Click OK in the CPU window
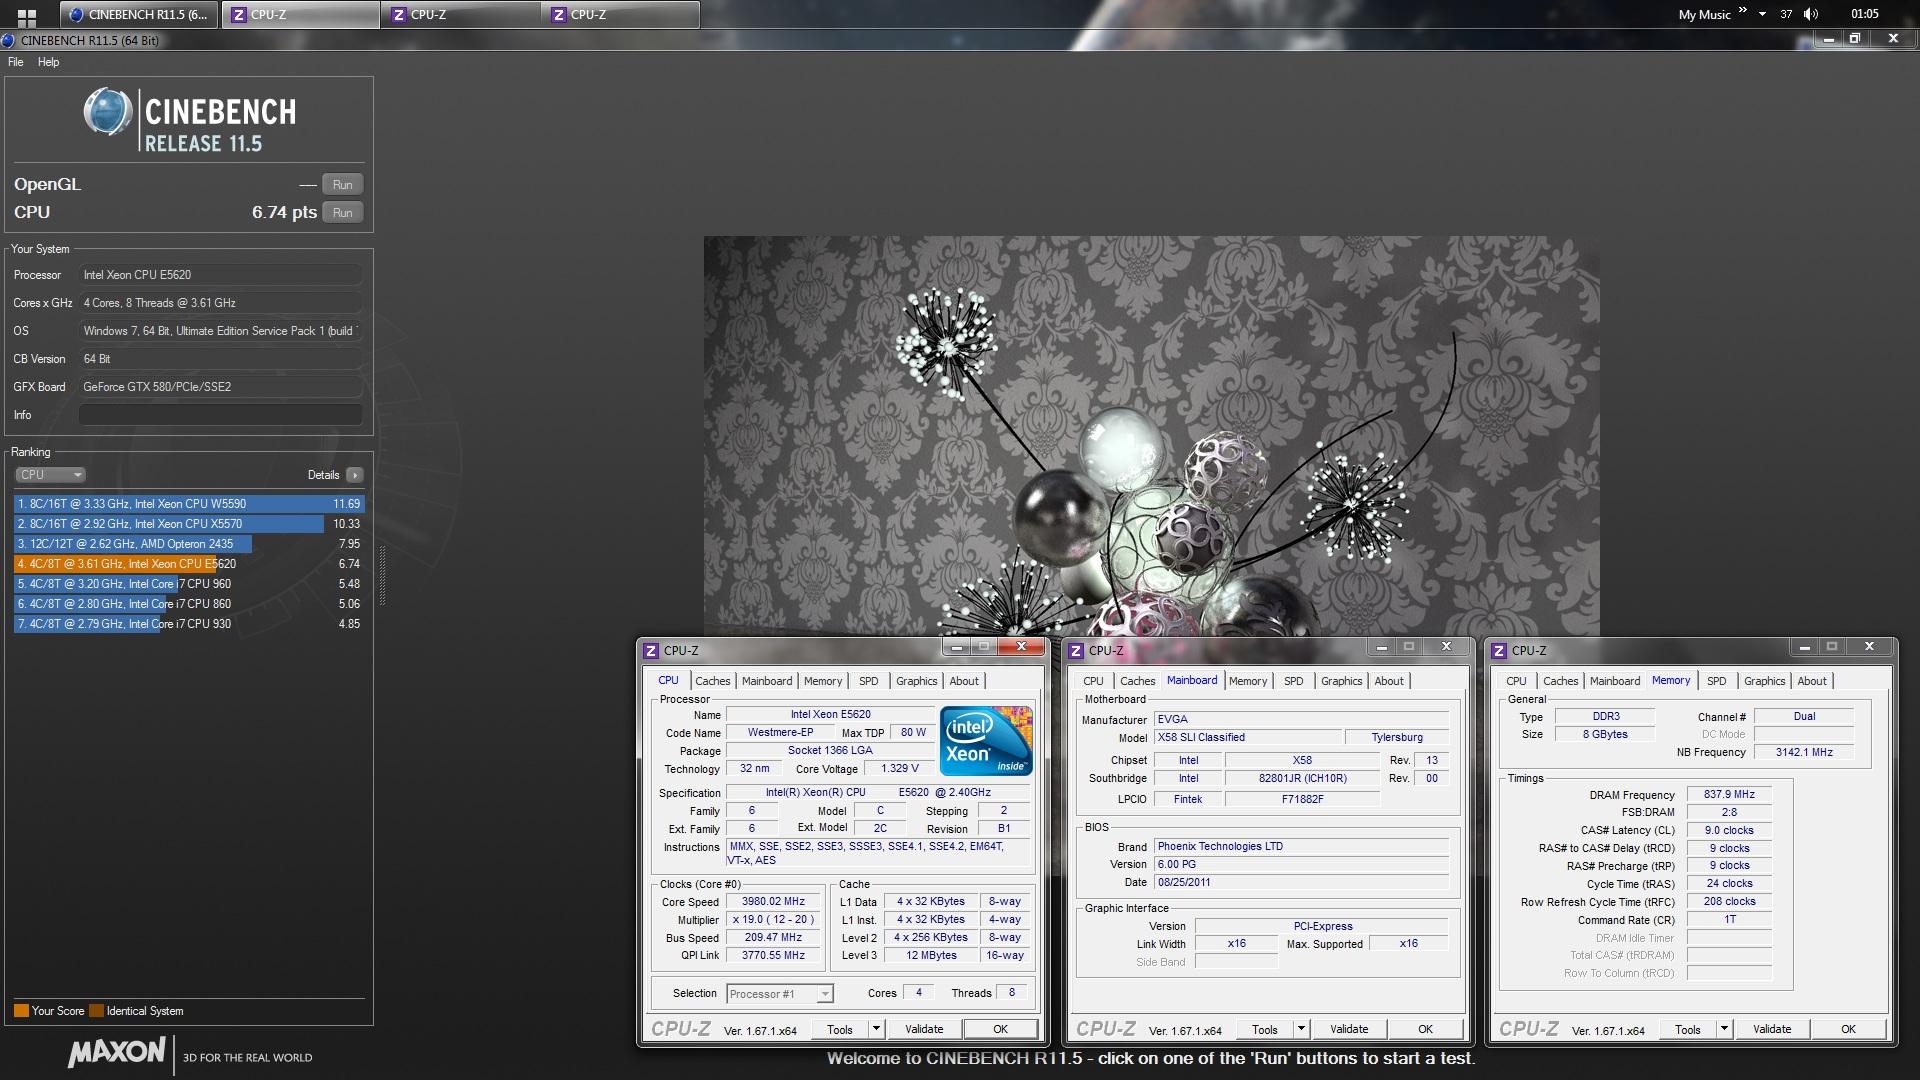The height and width of the screenshot is (1080, 1920). [1001, 1029]
